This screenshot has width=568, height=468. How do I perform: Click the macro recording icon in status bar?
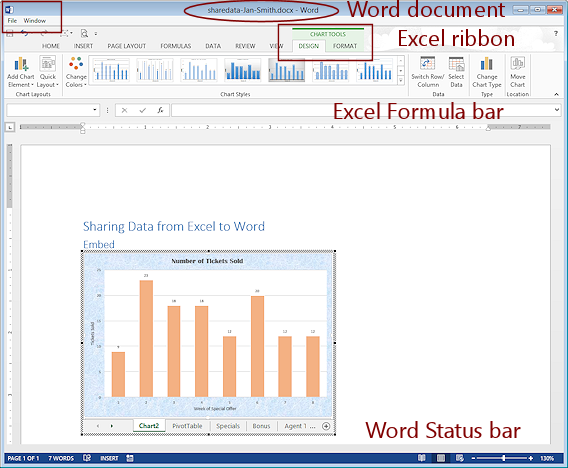[130, 458]
